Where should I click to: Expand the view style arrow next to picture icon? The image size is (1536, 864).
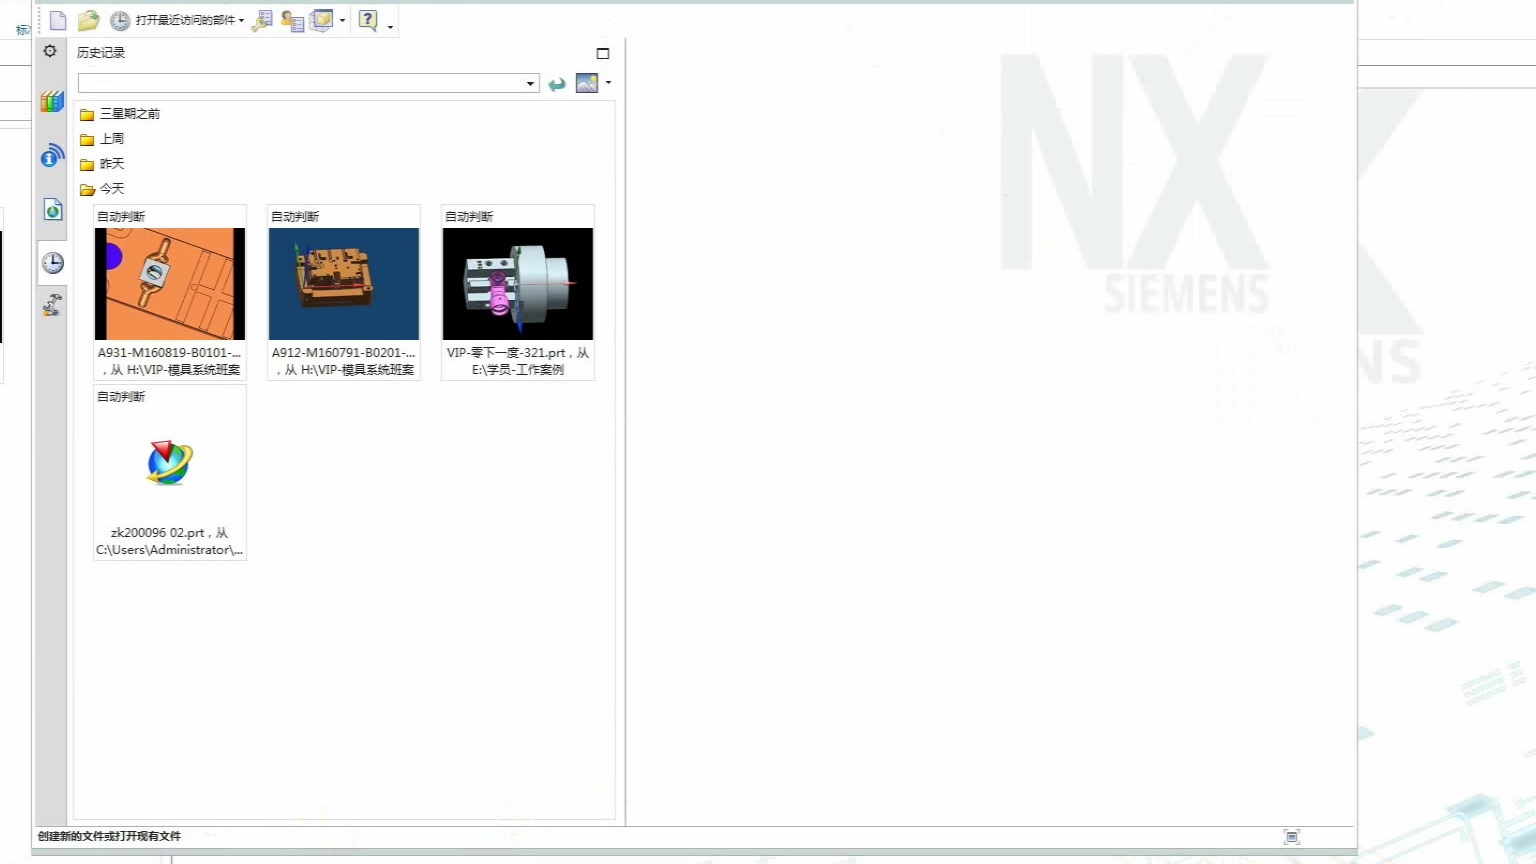pos(608,82)
